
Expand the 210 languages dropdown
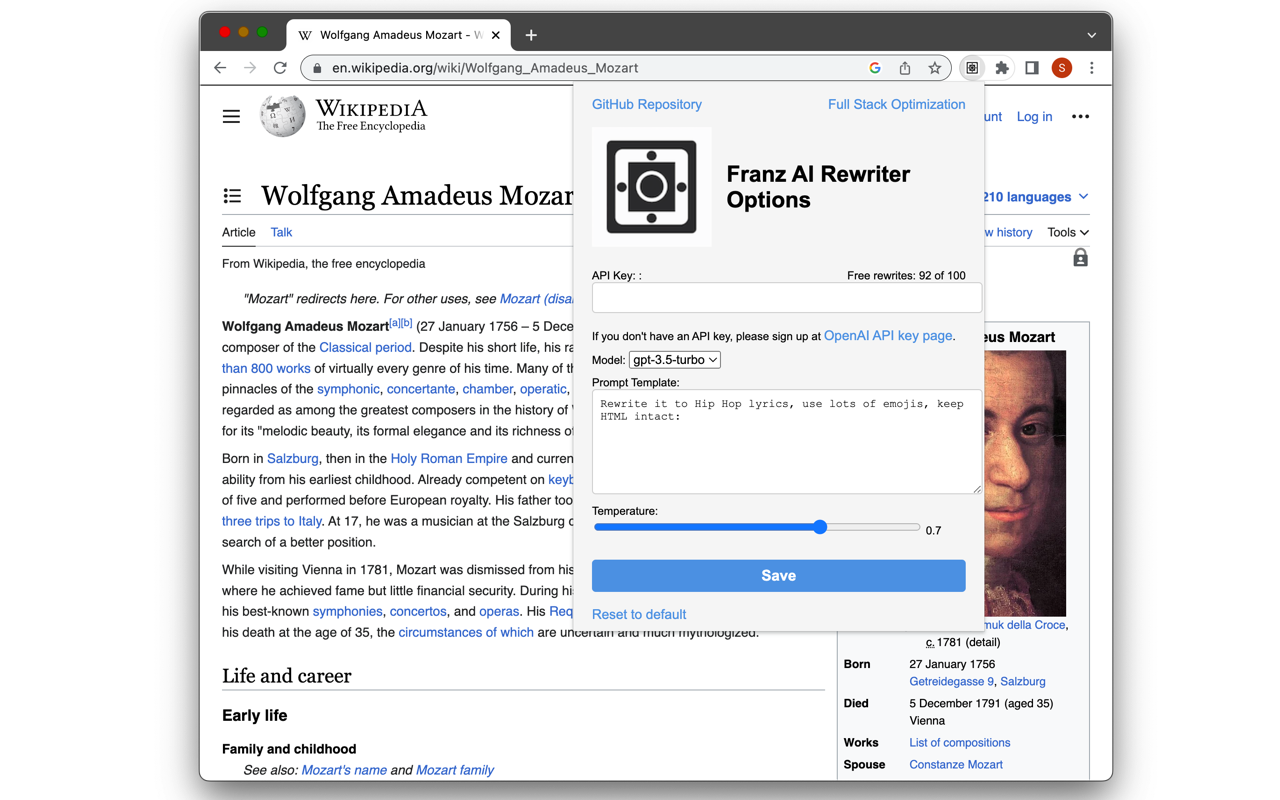point(1036,197)
